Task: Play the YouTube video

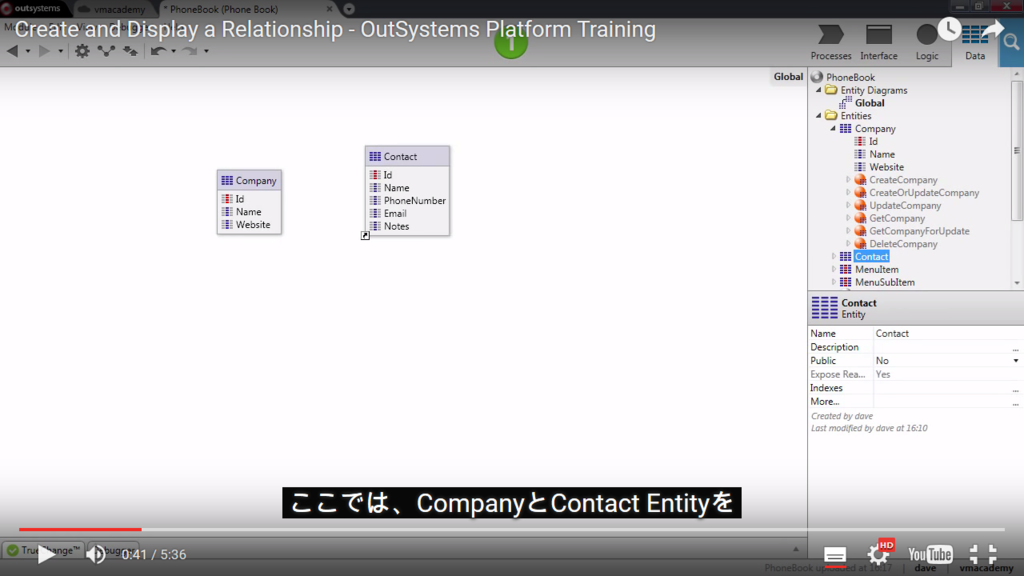Action: 46,554
